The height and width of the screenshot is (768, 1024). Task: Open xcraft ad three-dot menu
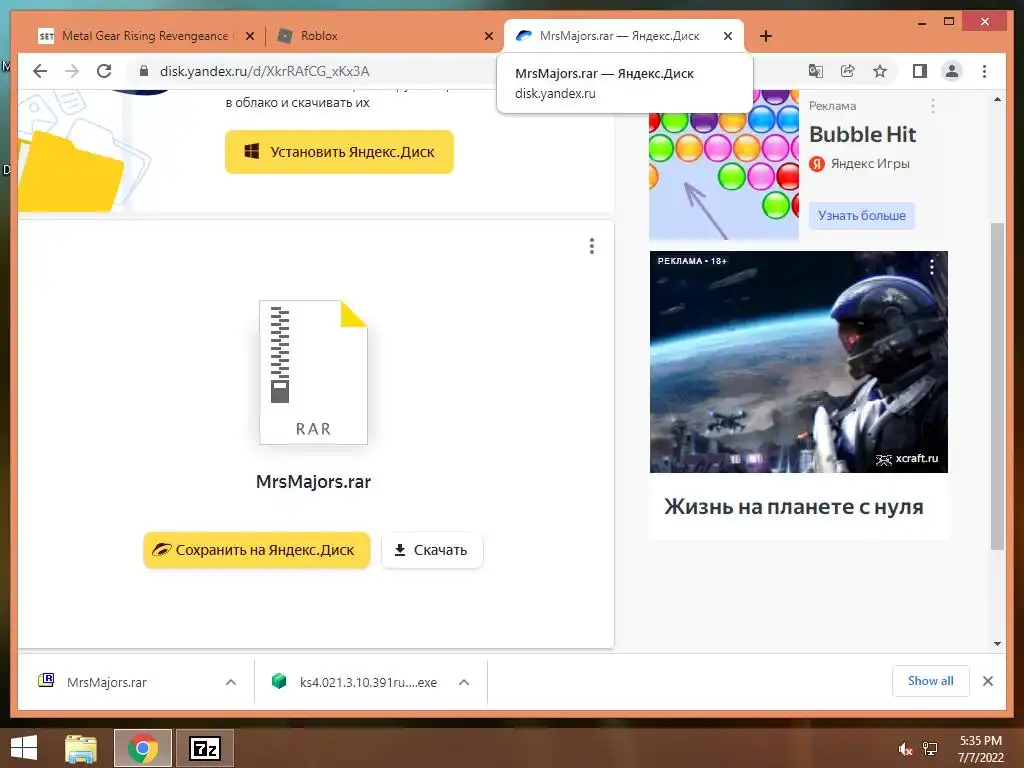(932, 266)
